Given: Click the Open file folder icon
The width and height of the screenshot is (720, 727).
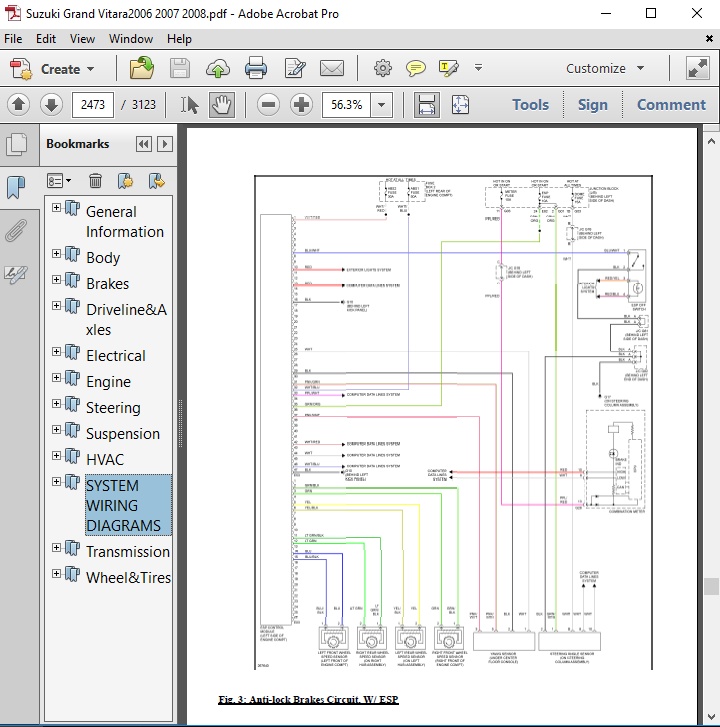Looking at the screenshot, I should coord(141,68).
